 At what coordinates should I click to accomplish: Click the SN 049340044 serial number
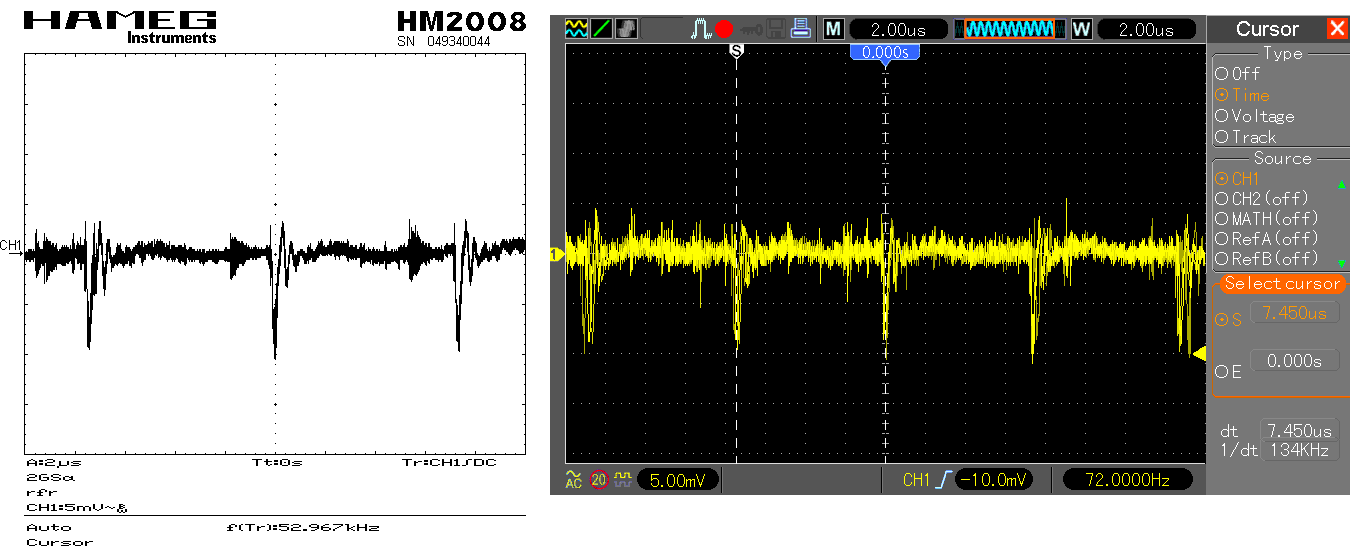pos(444,42)
